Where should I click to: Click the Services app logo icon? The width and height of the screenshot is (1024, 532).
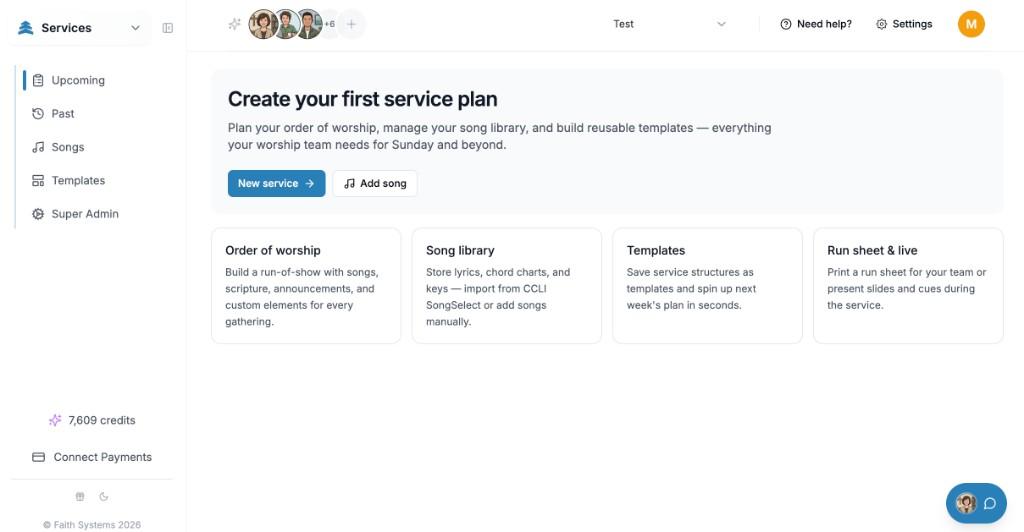25,27
